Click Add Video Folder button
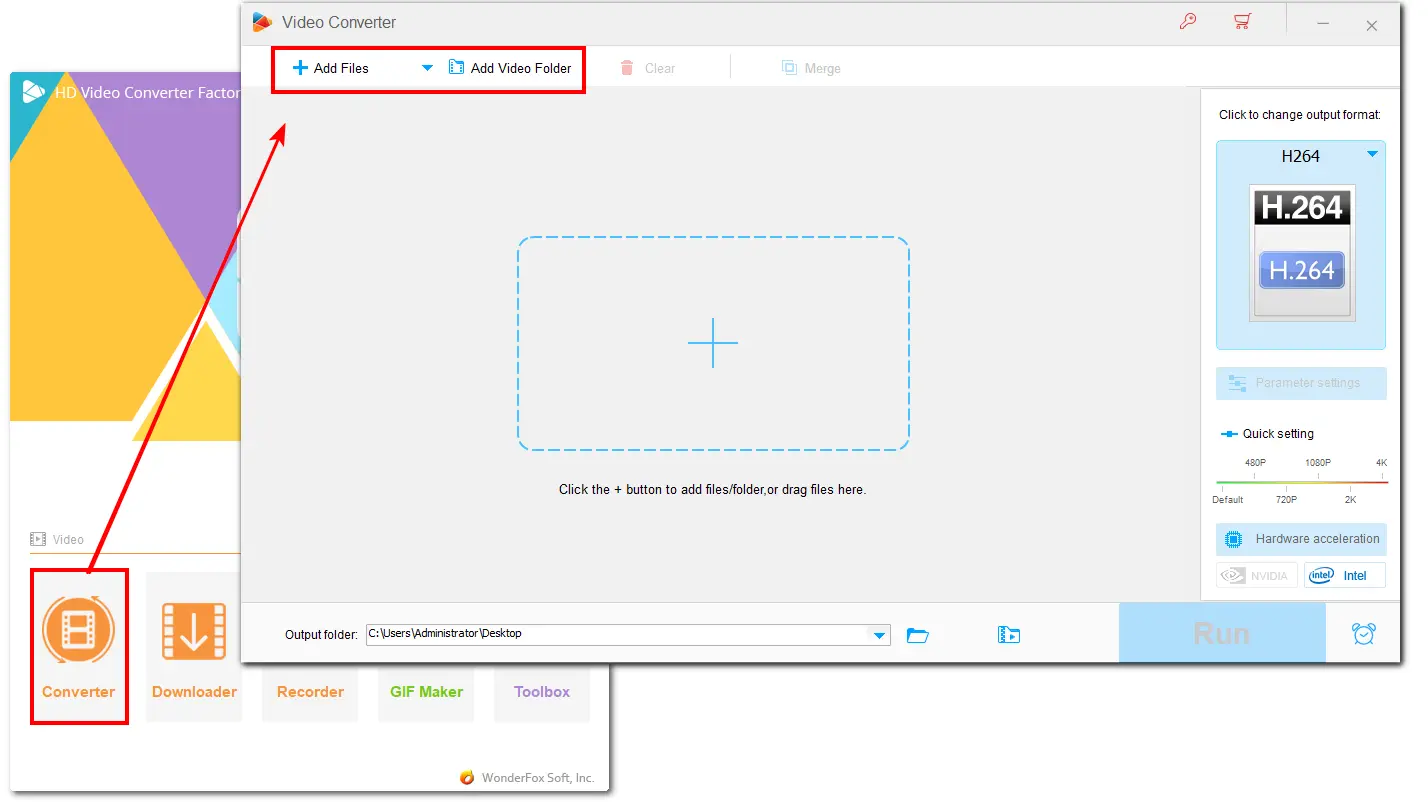The image size is (1428, 802). (x=510, y=68)
